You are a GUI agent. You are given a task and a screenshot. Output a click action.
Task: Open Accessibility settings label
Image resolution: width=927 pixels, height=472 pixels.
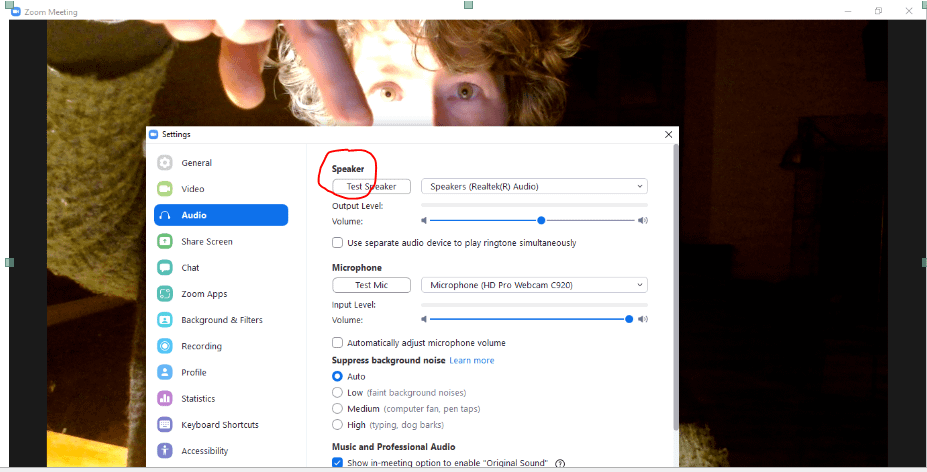pyautogui.click(x=205, y=451)
